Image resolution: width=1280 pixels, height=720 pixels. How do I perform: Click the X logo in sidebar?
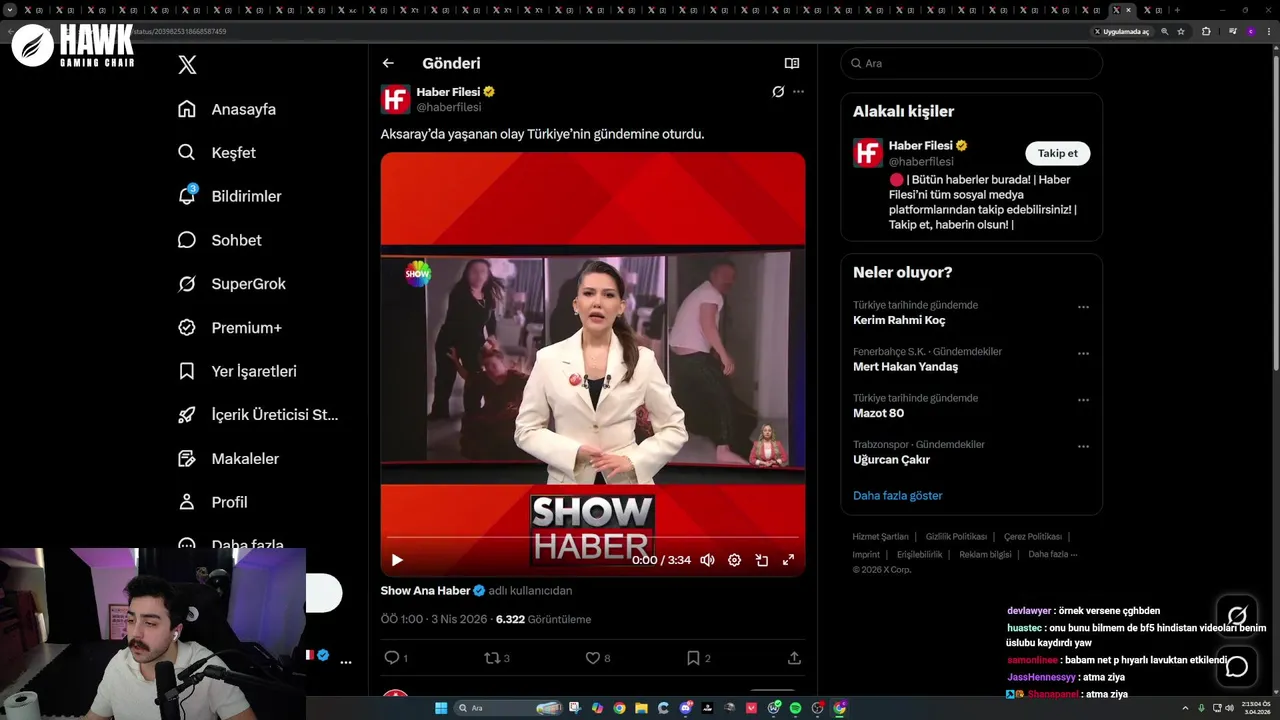(x=187, y=65)
